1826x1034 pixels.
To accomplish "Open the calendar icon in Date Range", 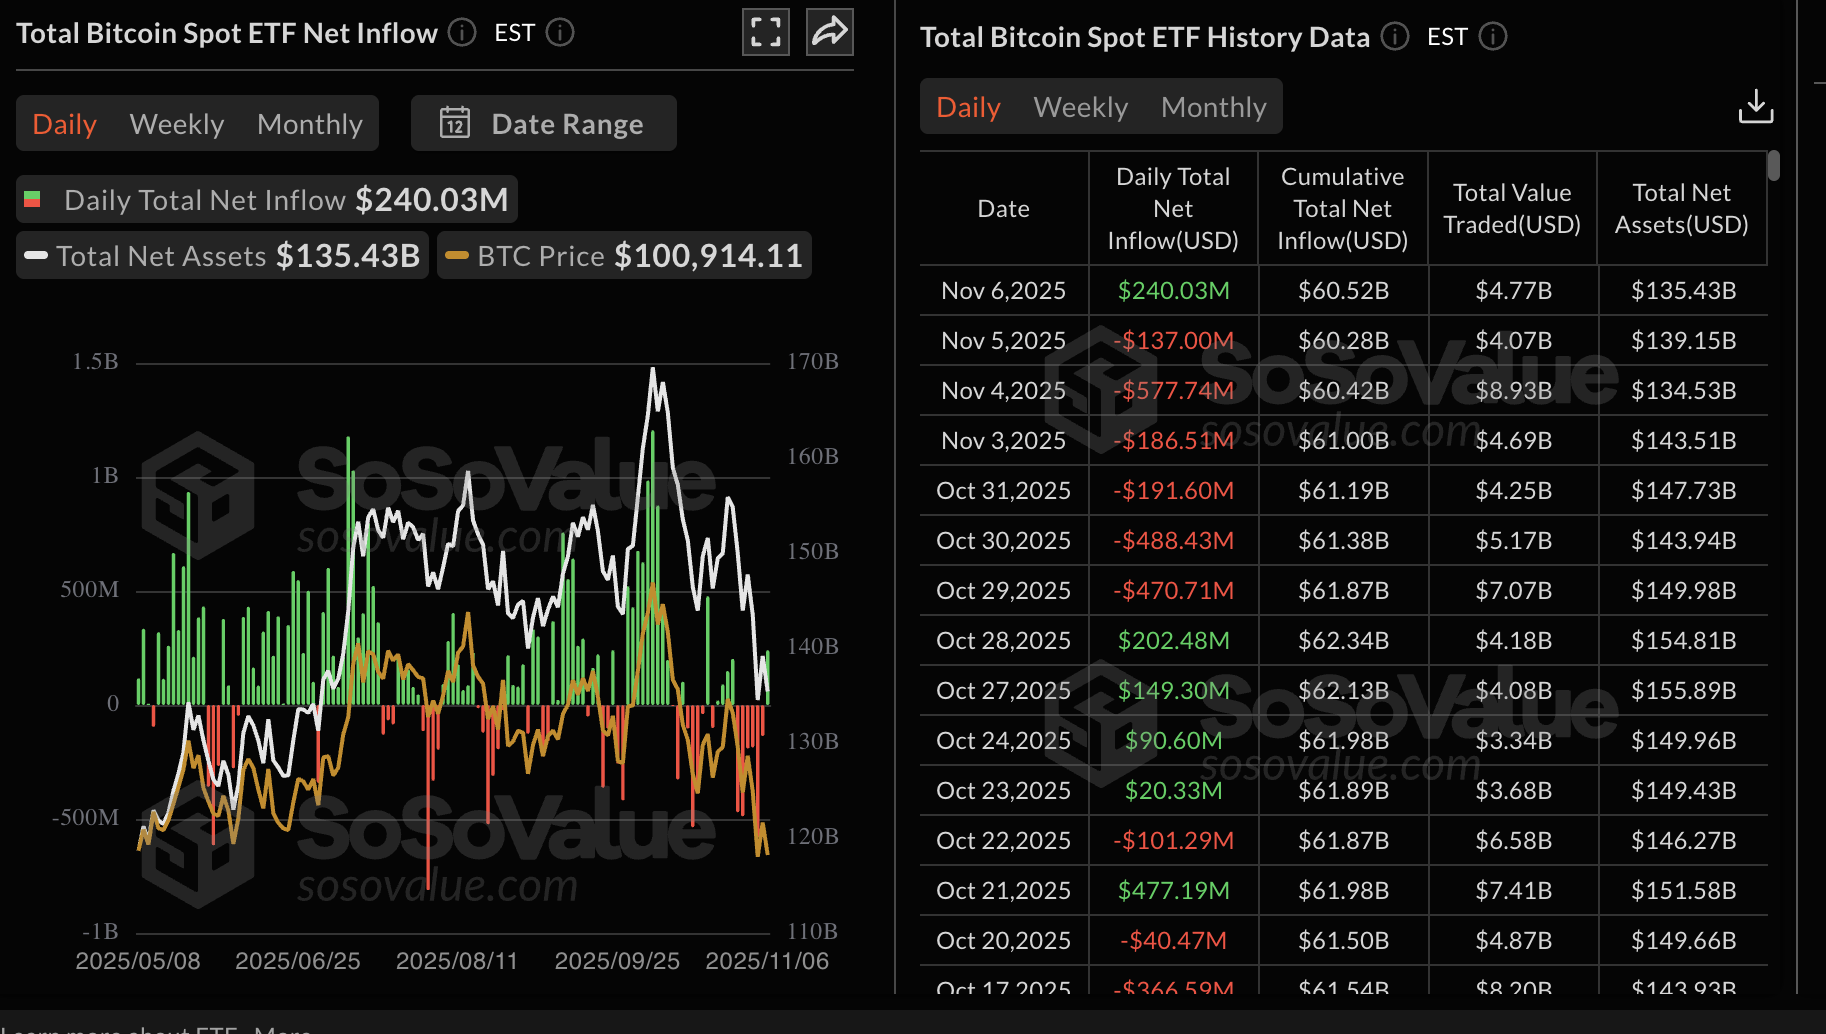I will click(x=455, y=123).
